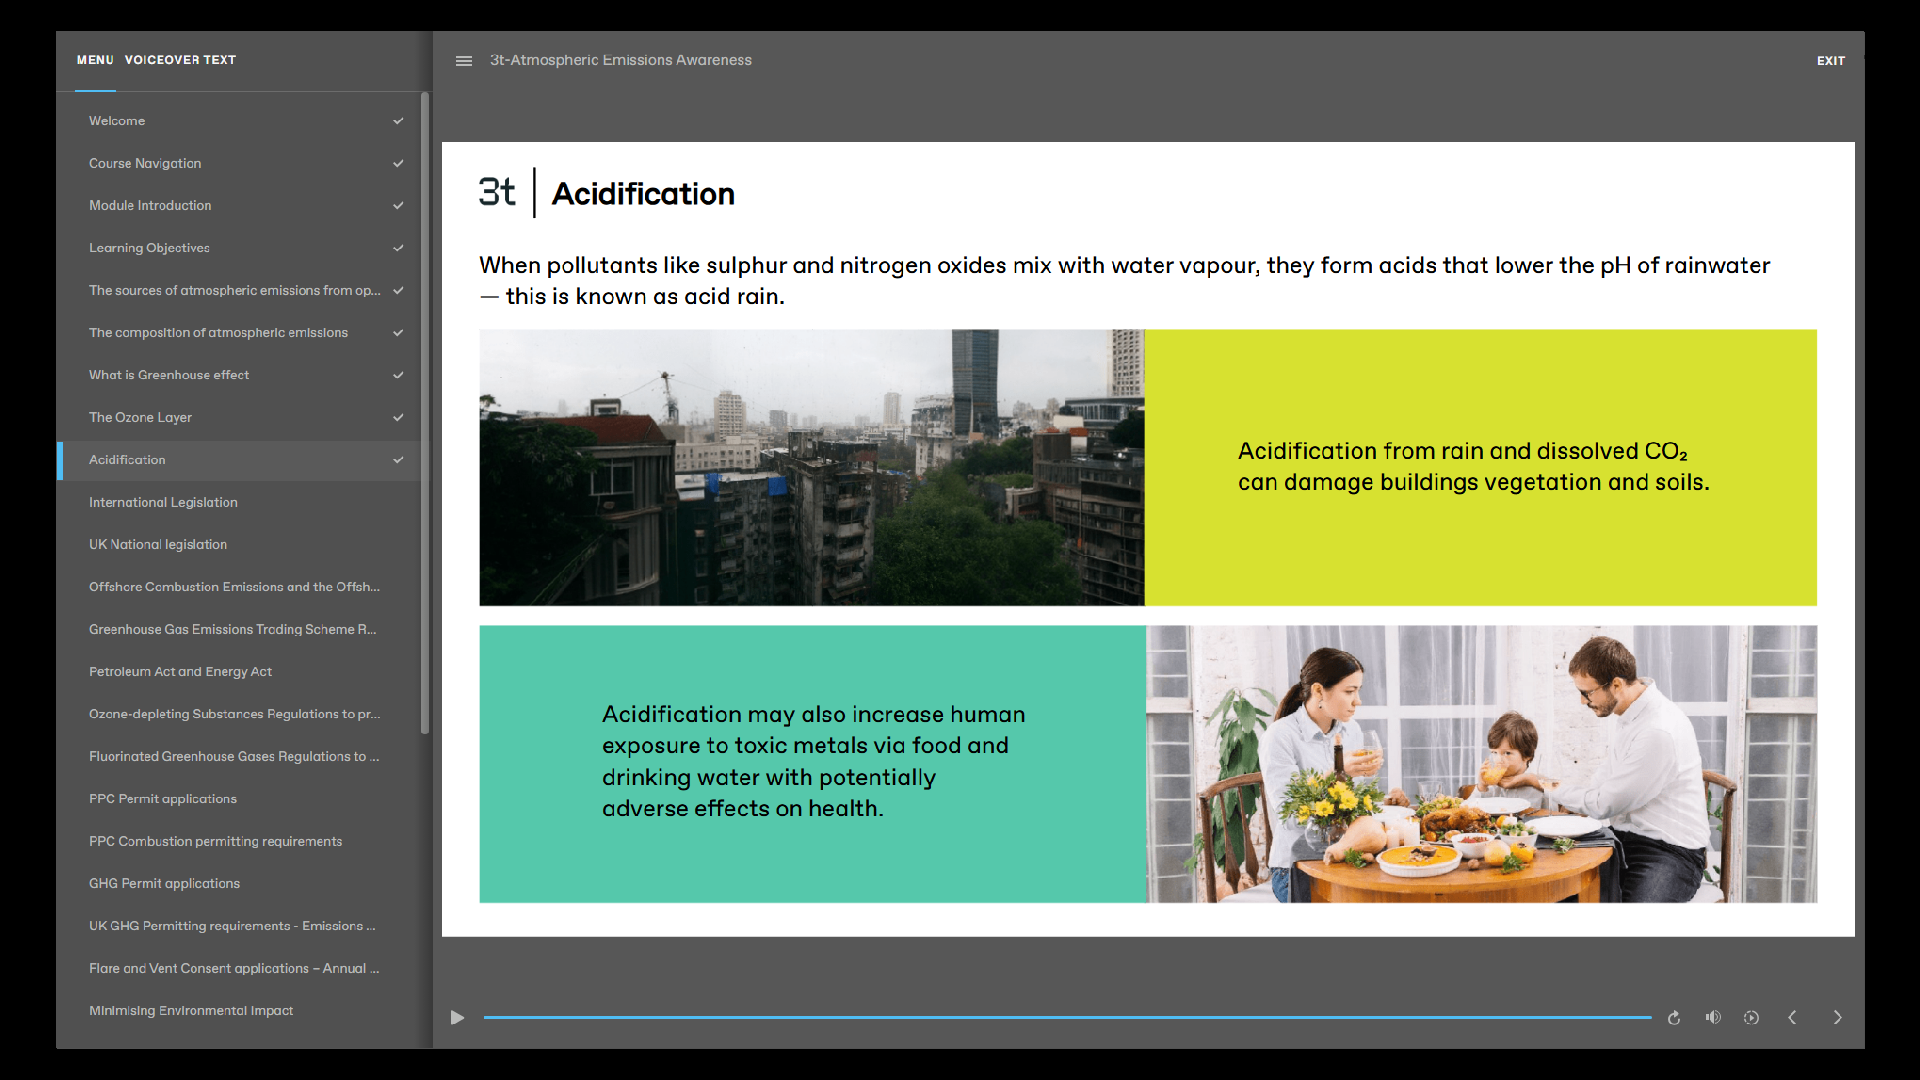Click the Ozone Layer completion checkmark
This screenshot has height=1080, width=1920.
pos(398,418)
